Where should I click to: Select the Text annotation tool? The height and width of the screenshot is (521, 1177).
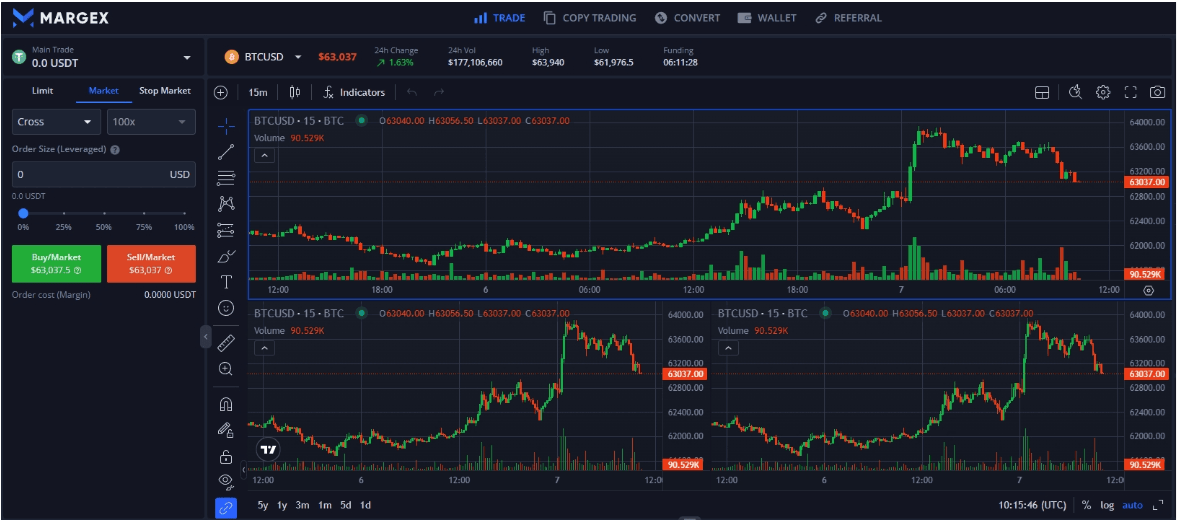coord(226,282)
